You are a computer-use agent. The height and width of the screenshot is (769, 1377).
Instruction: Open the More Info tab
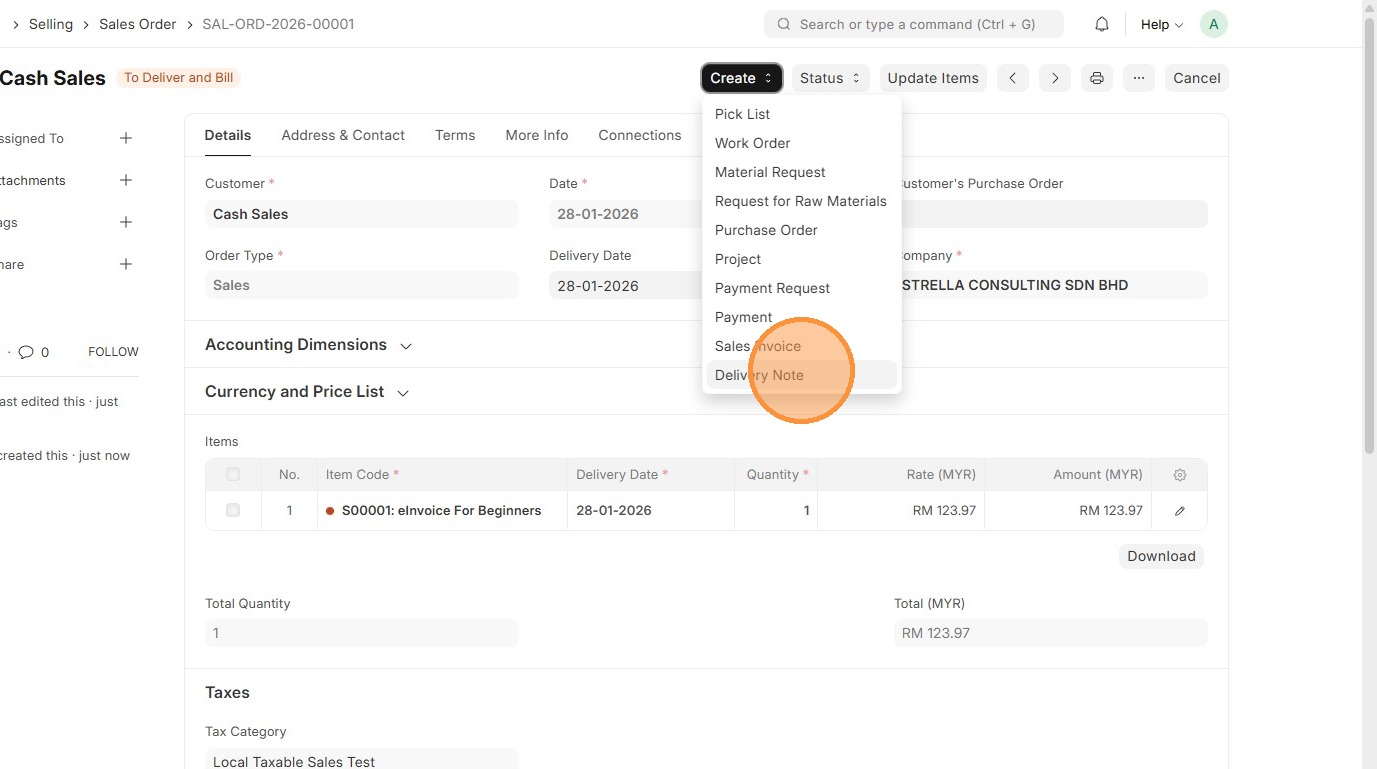pos(537,135)
